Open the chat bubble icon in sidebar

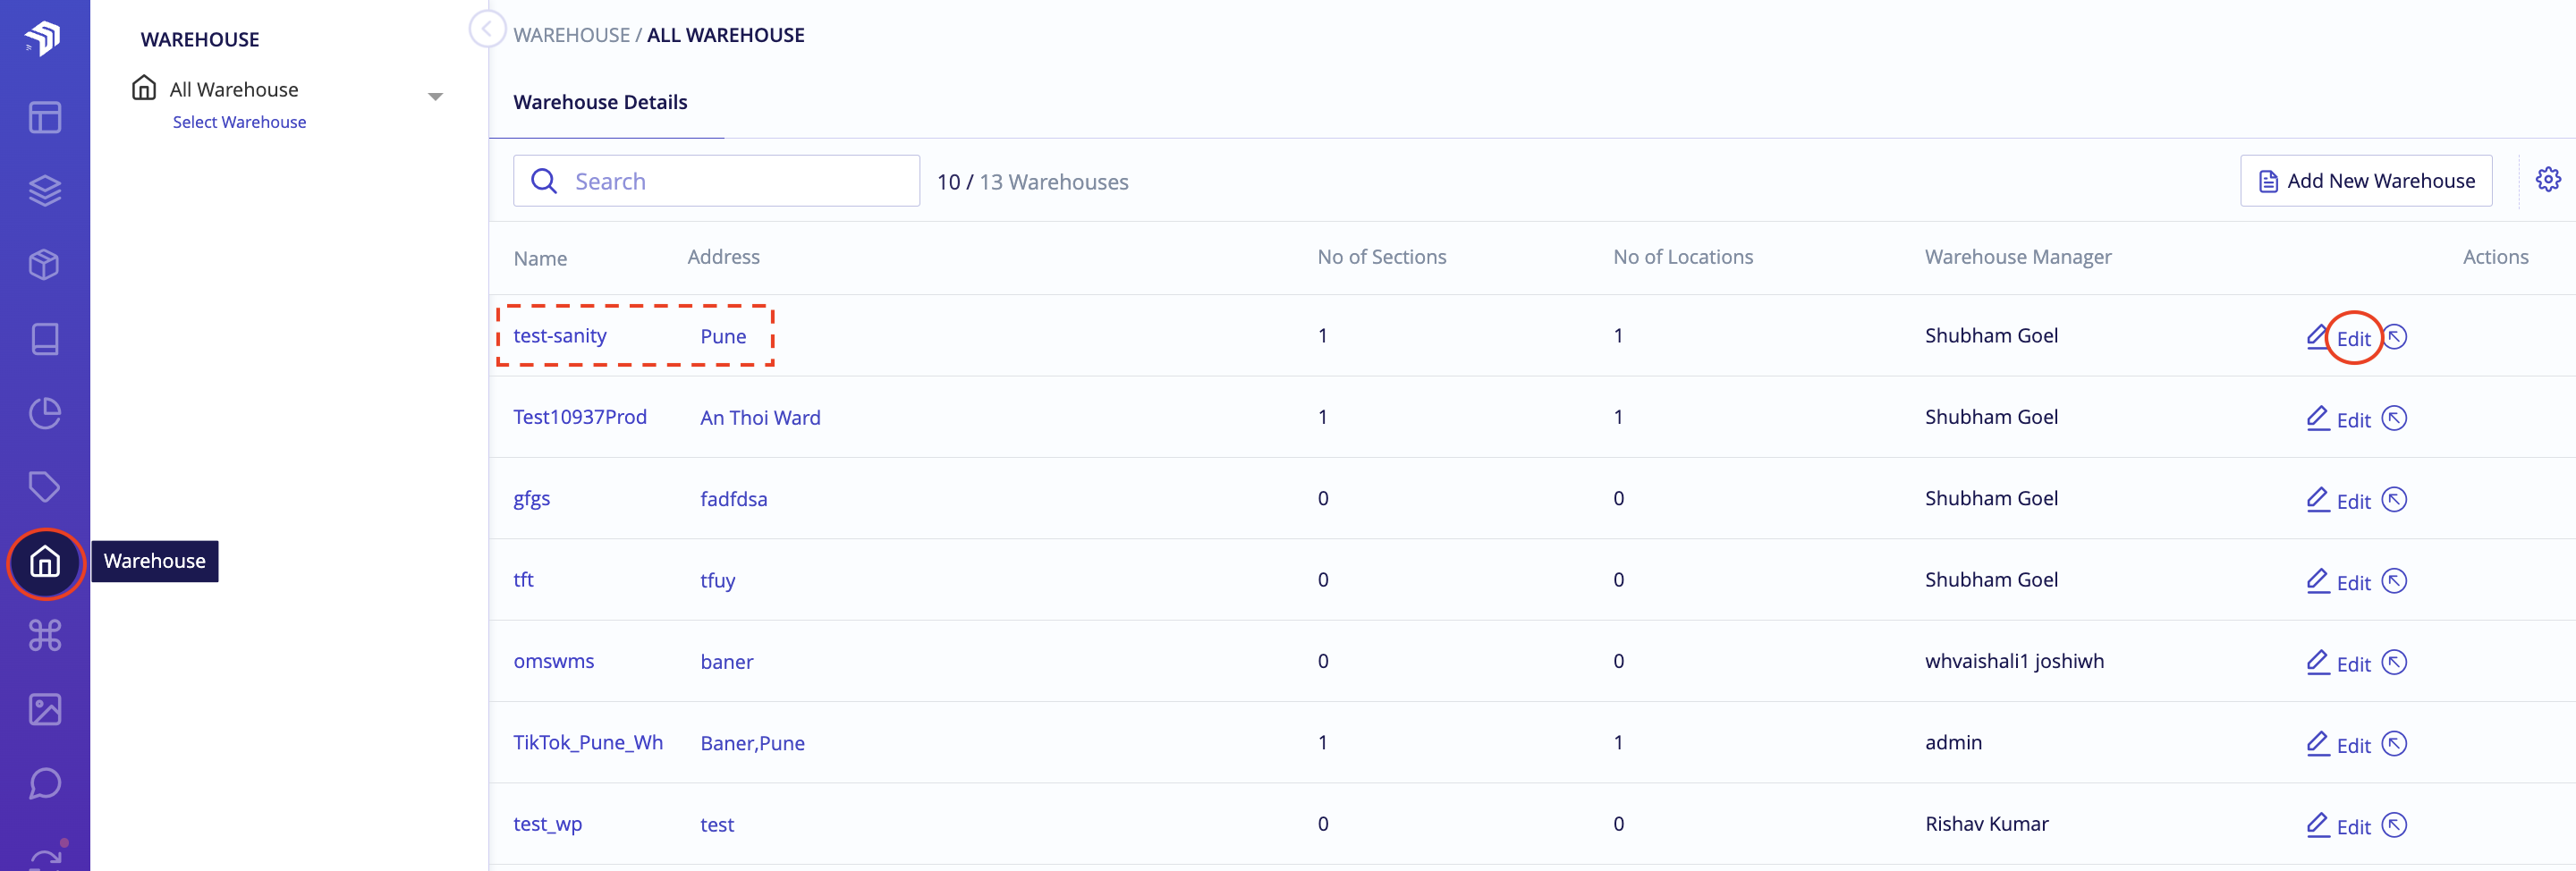coord(45,783)
